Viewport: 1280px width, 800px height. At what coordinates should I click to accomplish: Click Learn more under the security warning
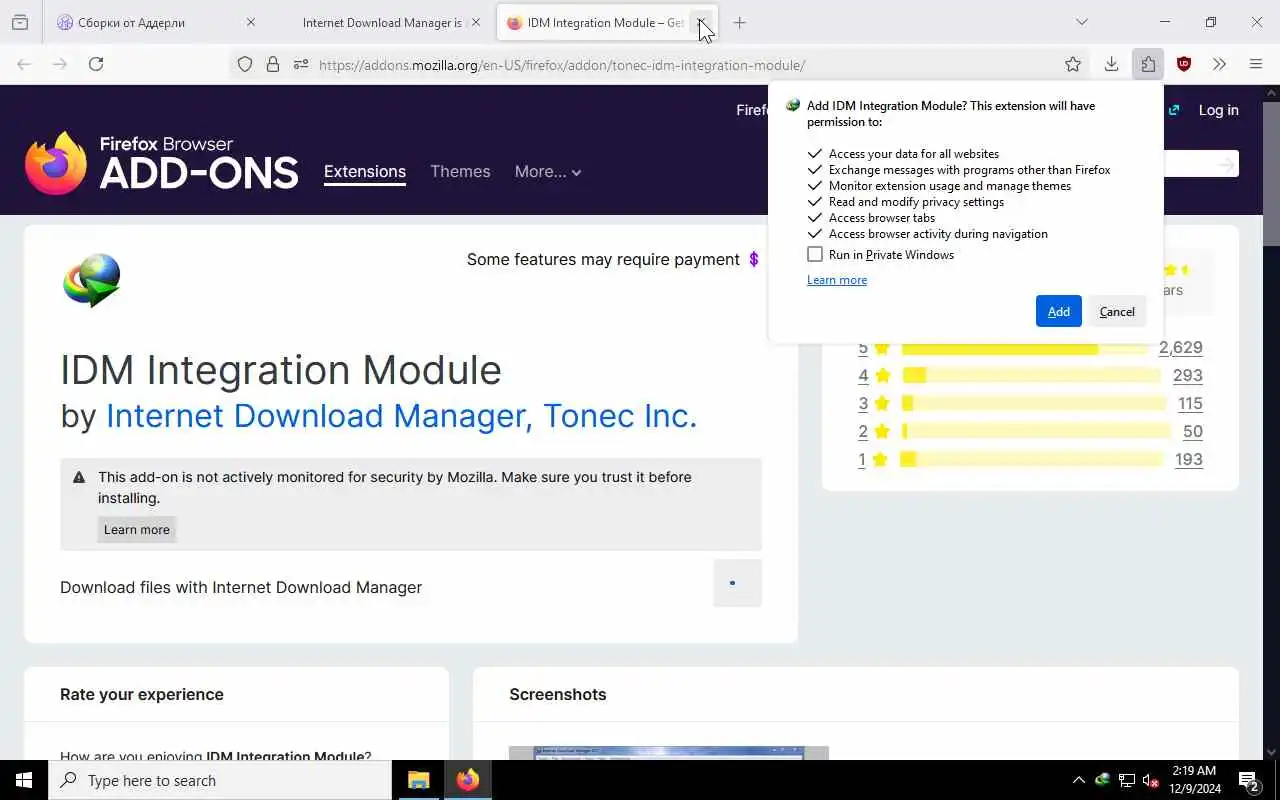click(137, 530)
